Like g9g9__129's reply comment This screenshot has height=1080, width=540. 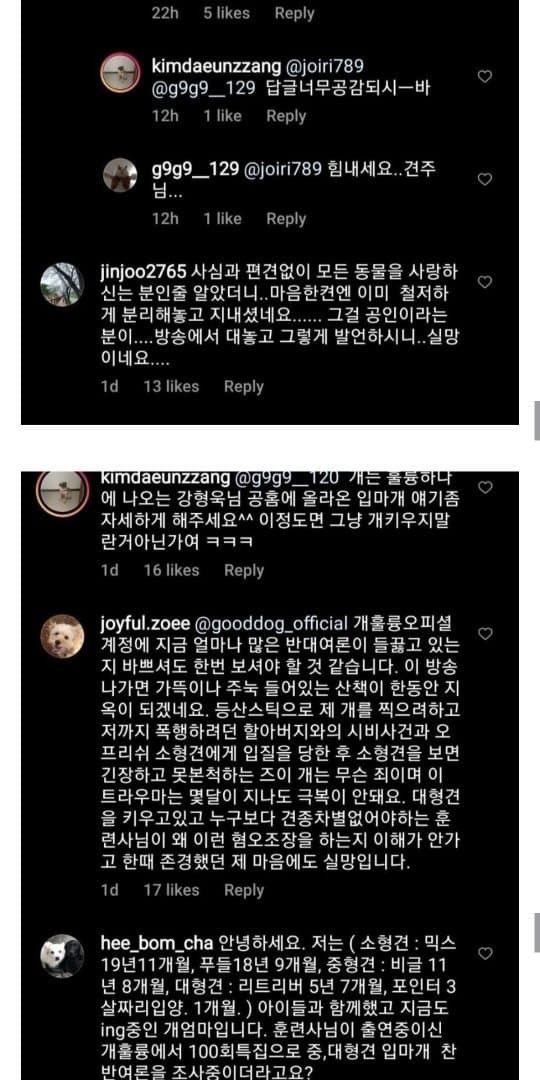point(485,179)
